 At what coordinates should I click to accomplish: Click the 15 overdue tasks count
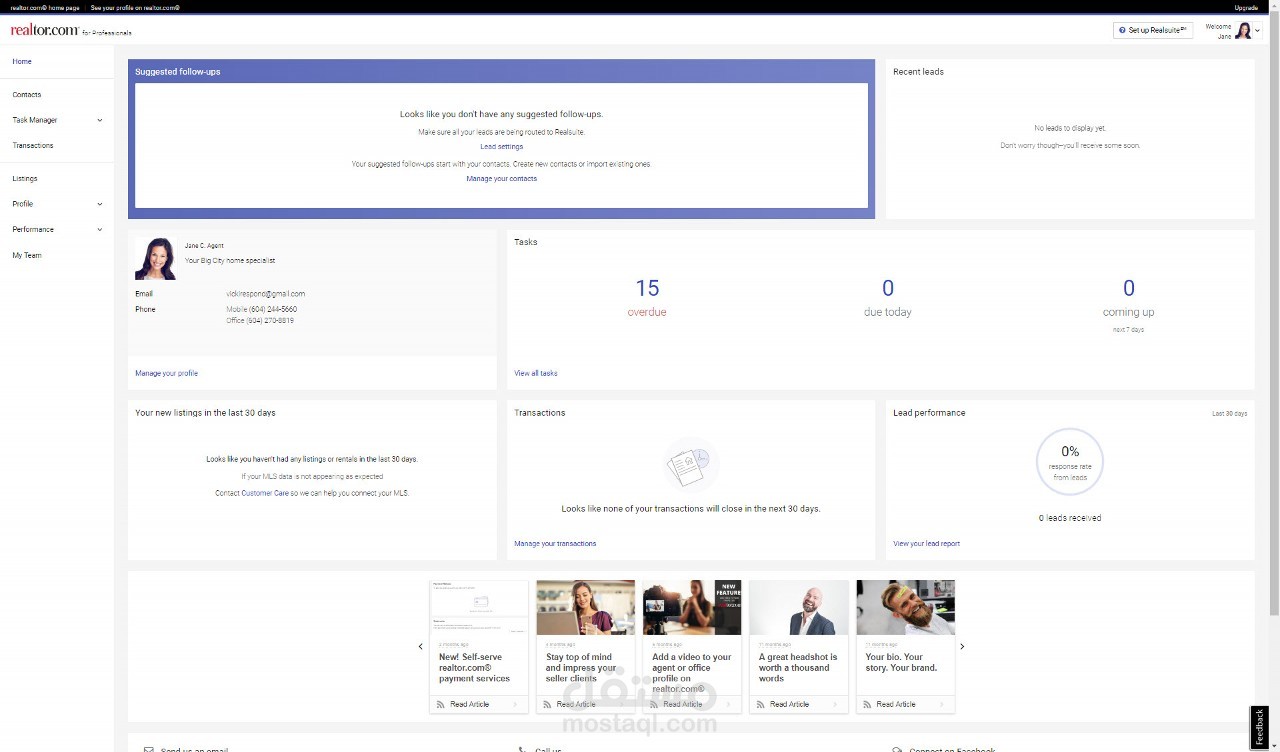[x=647, y=288]
